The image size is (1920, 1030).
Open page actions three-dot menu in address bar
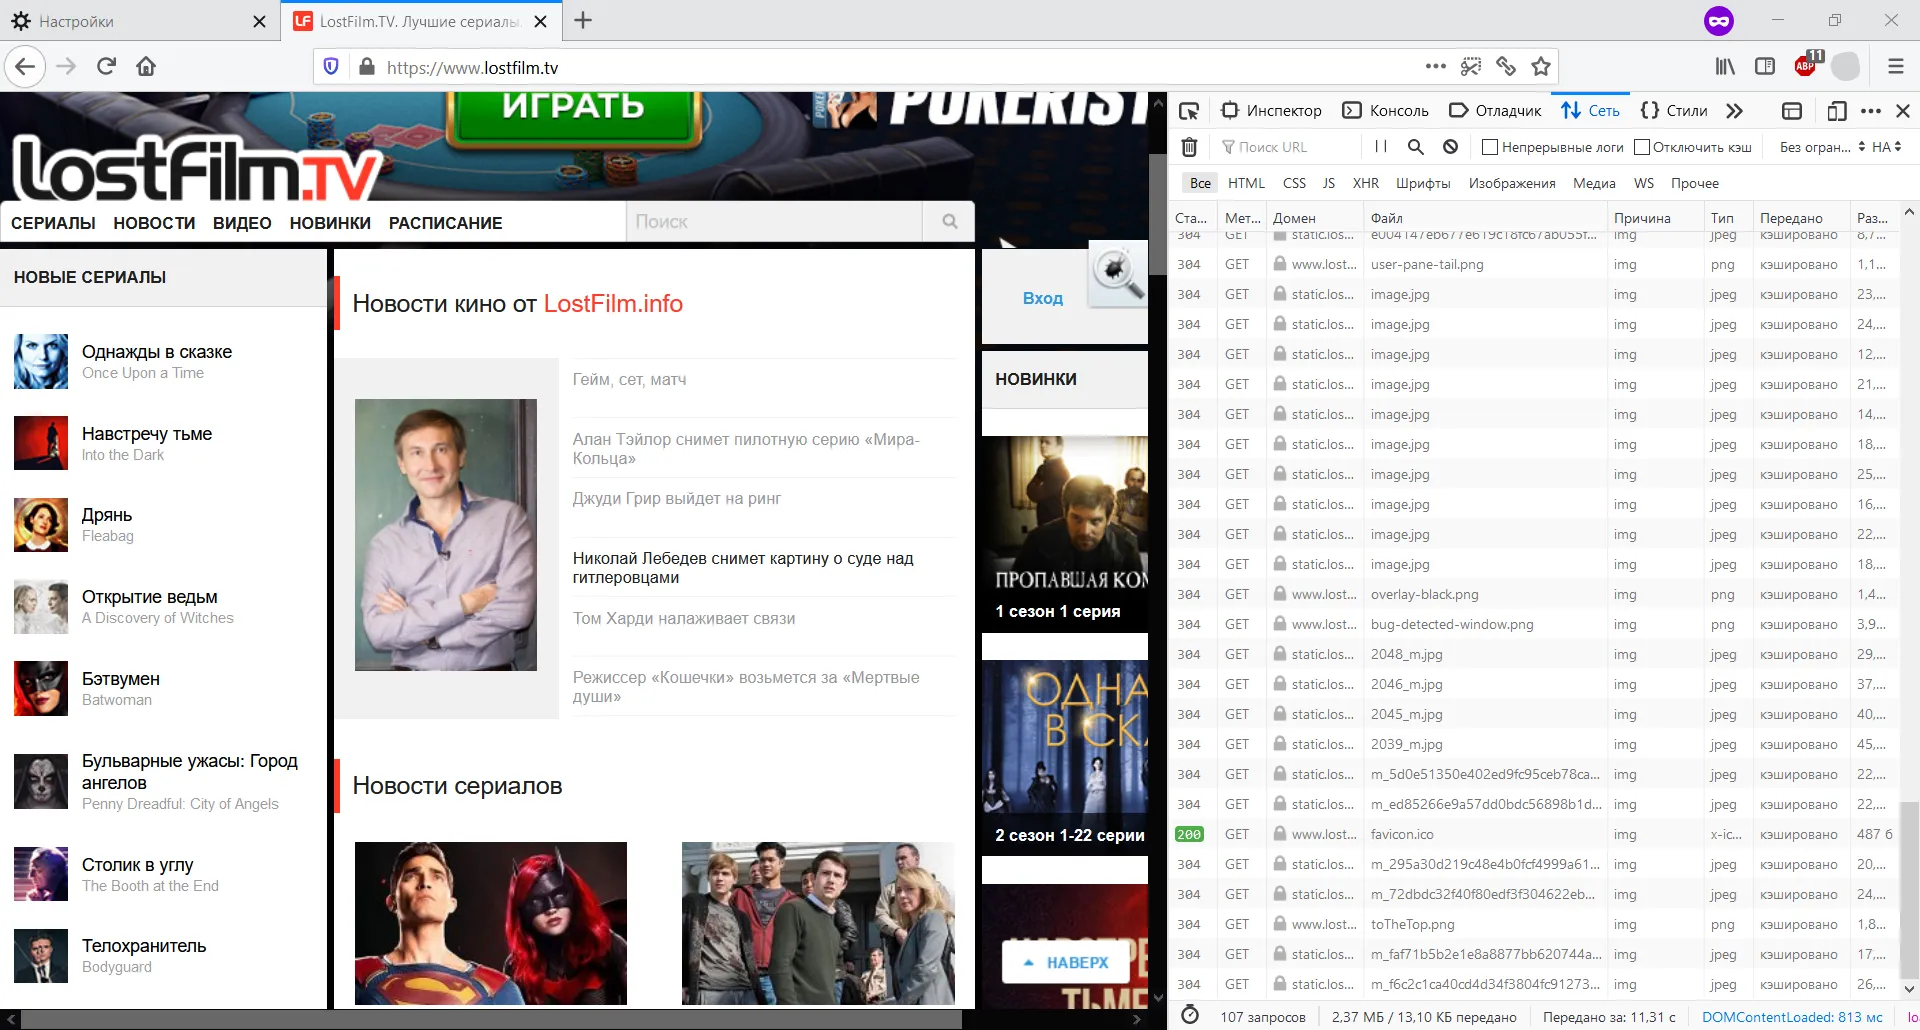1436,67
